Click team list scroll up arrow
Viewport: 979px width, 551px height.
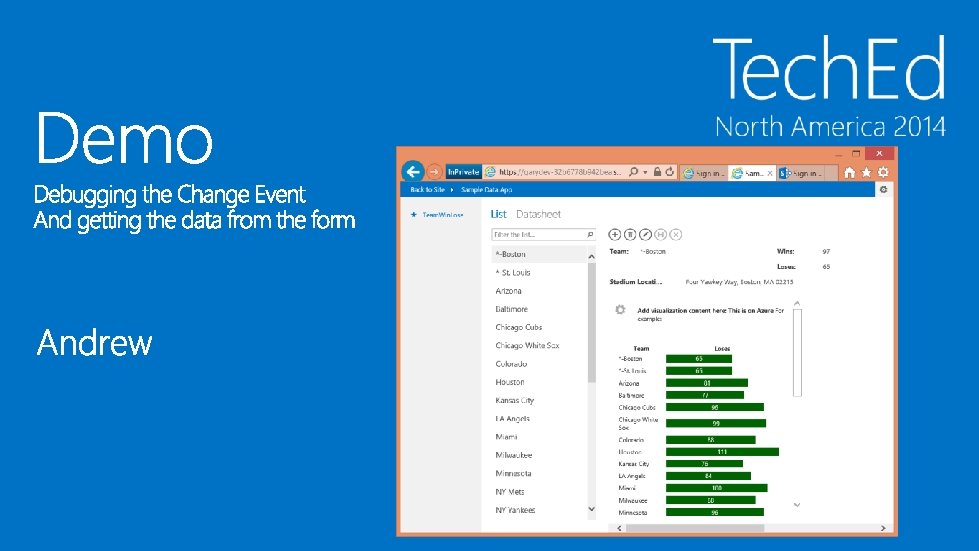coord(591,256)
